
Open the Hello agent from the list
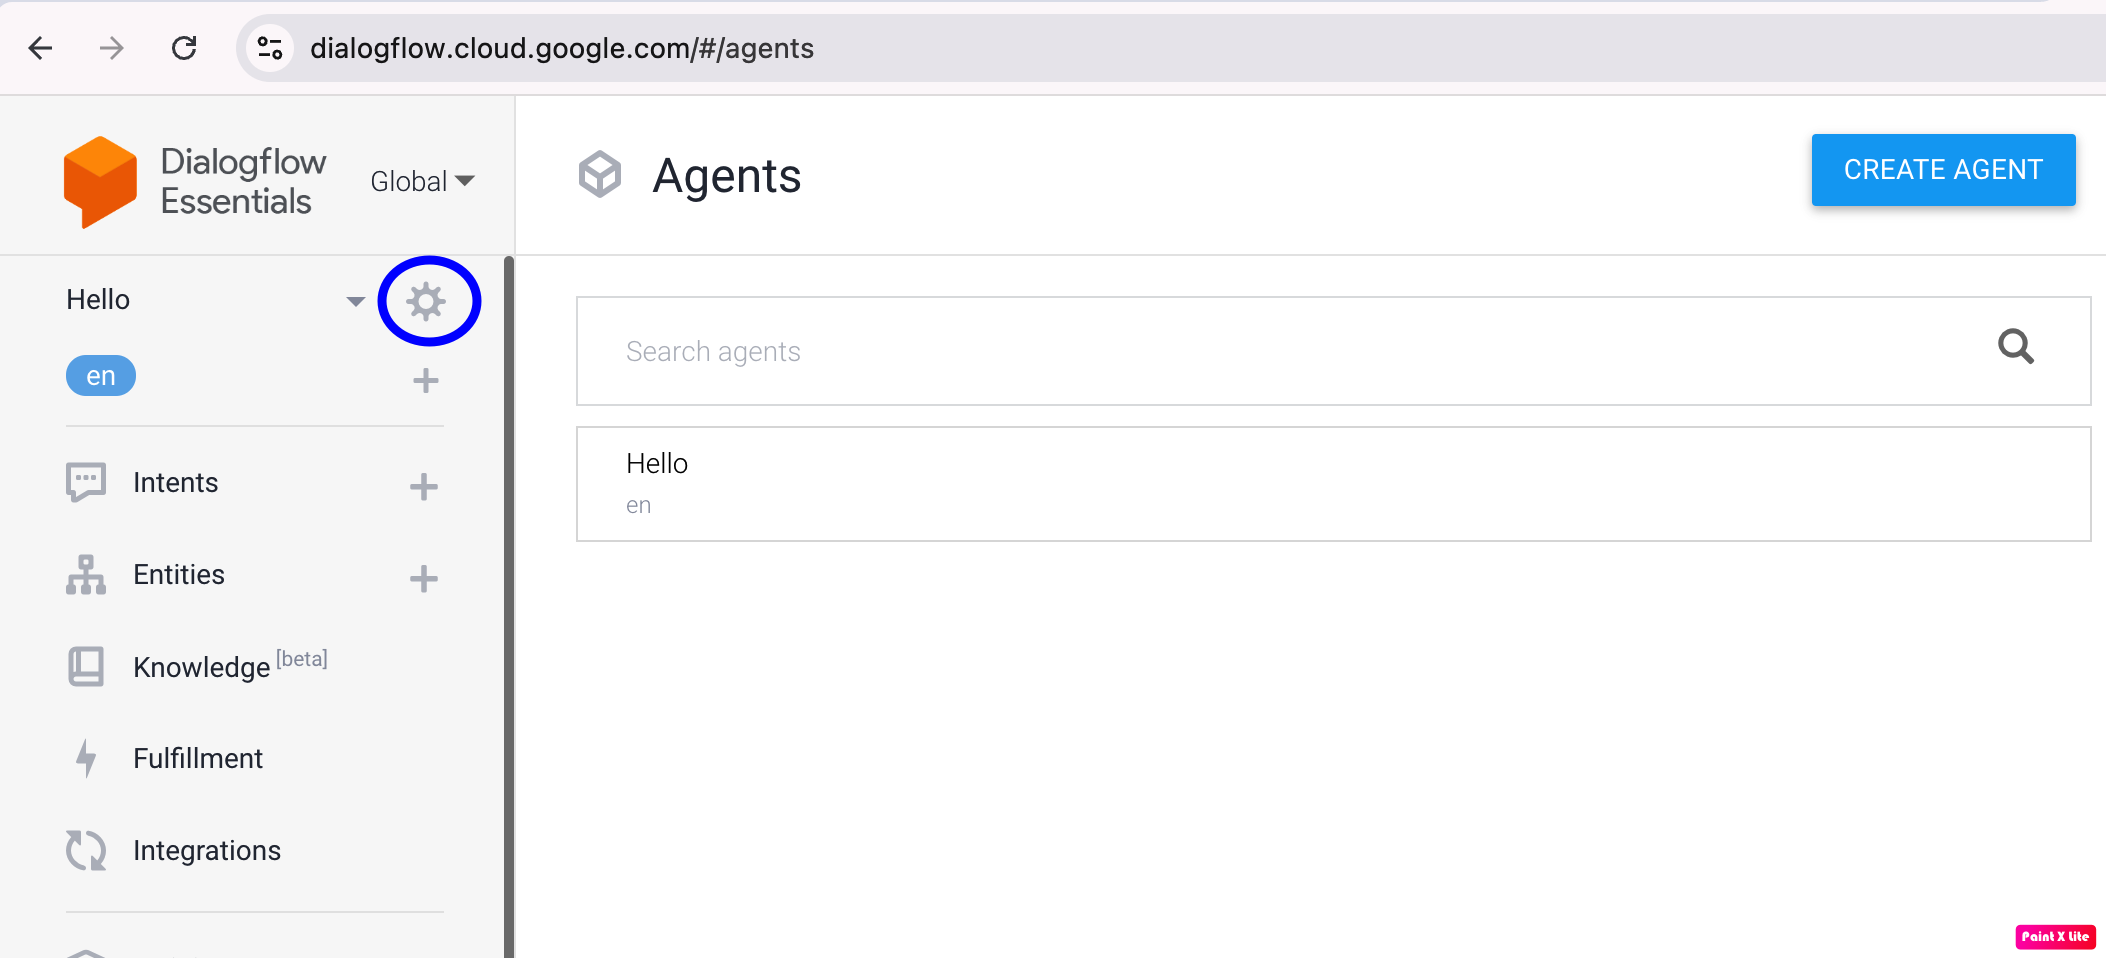[x=657, y=463]
